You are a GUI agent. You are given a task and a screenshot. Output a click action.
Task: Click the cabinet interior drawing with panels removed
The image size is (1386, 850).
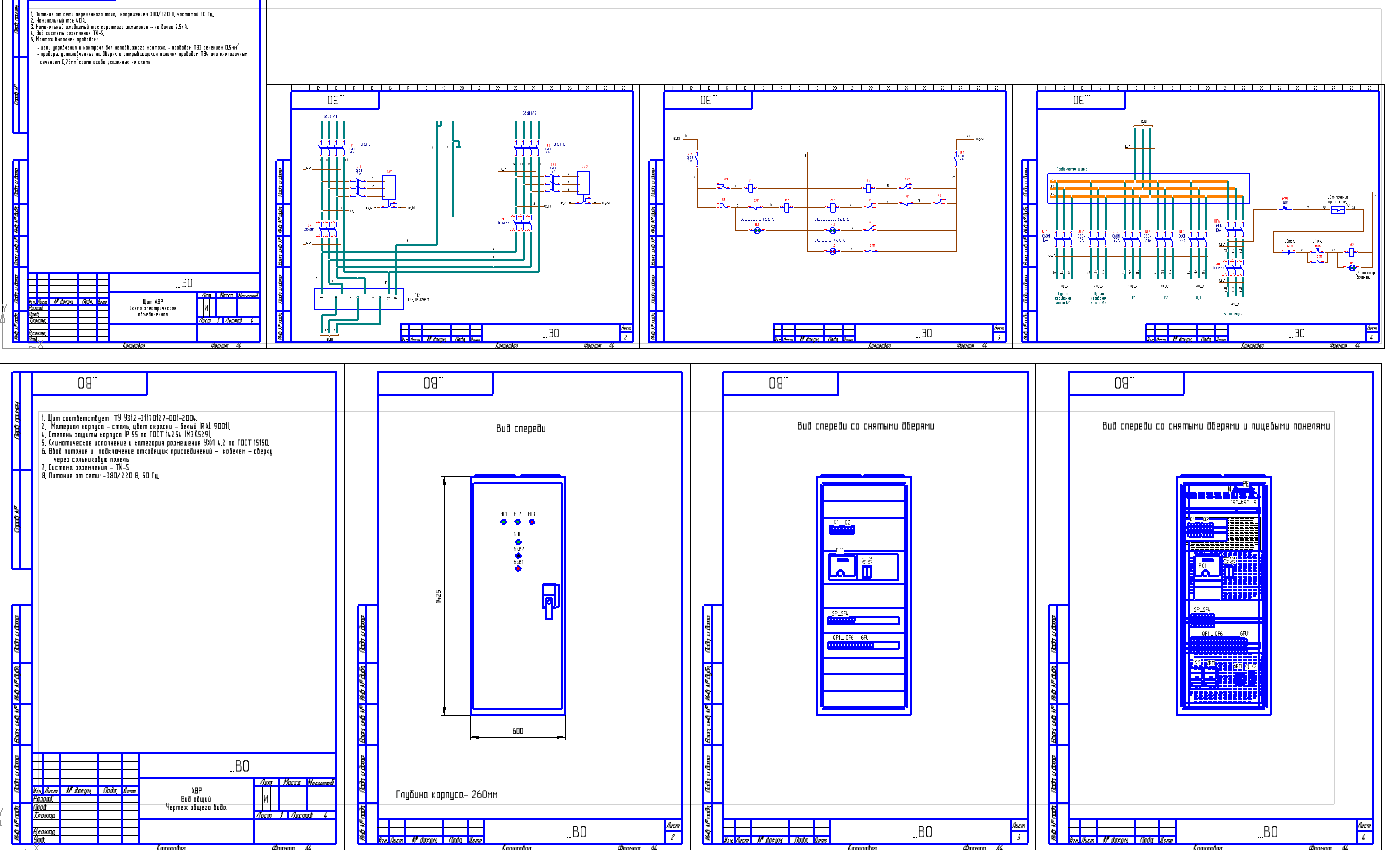click(x=1226, y=596)
